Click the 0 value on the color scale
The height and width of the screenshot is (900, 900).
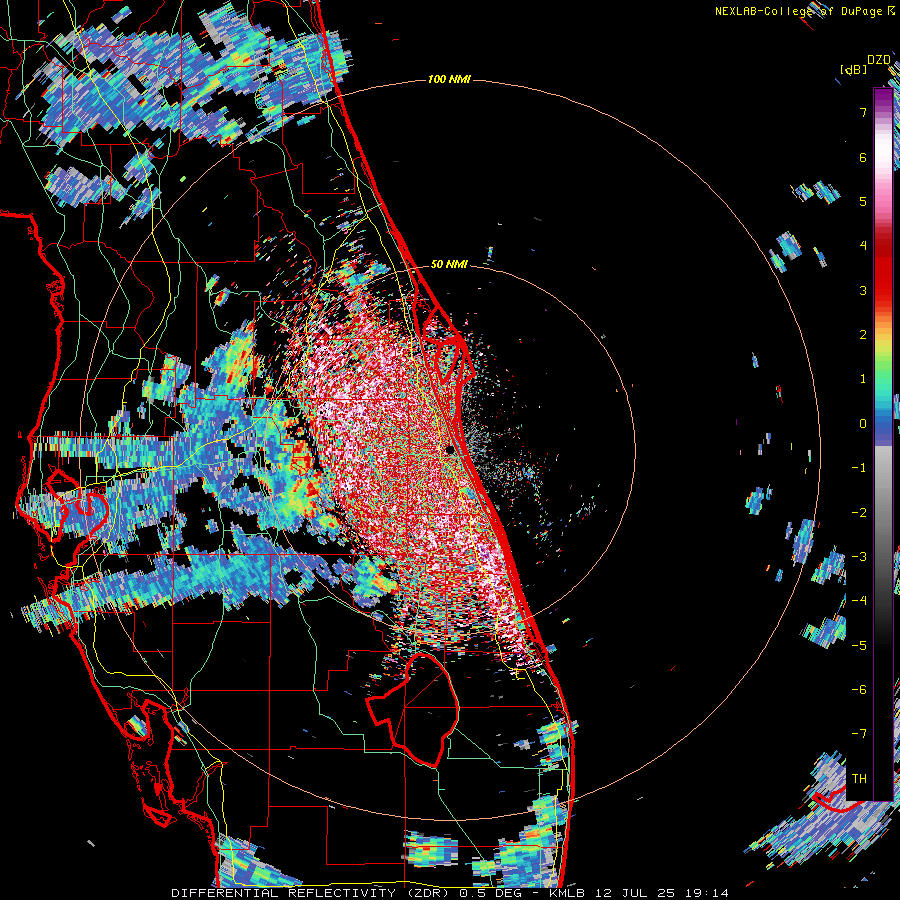(x=863, y=424)
